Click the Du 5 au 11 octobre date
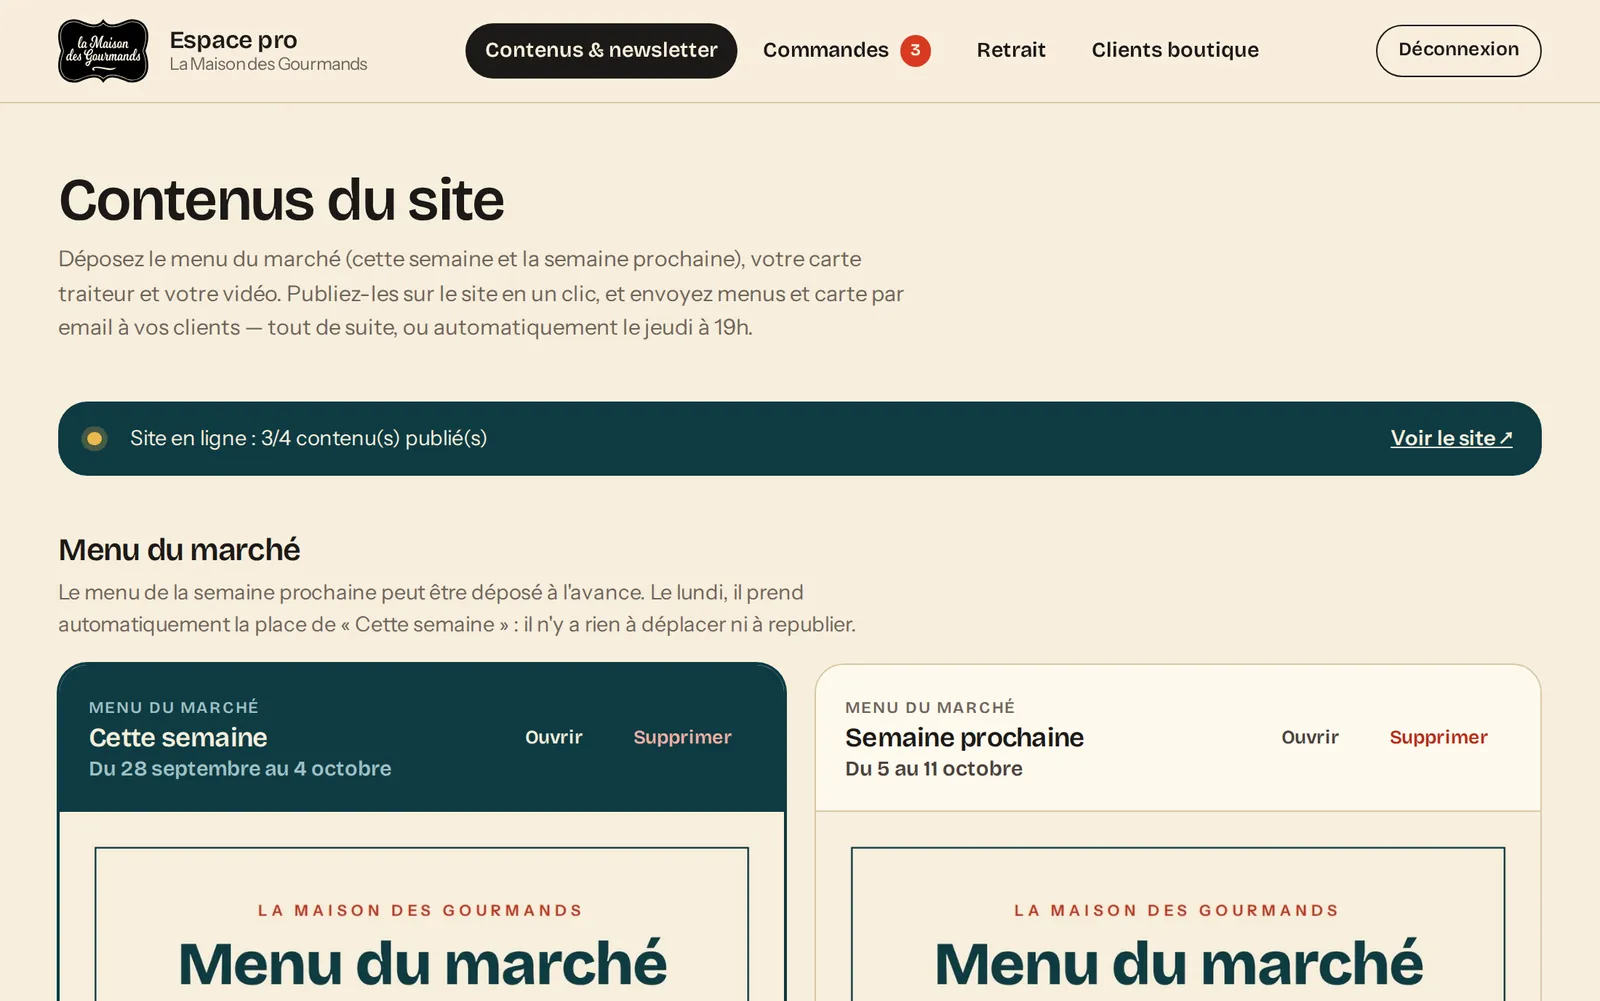Viewport: 1600px width, 1001px height. [934, 768]
